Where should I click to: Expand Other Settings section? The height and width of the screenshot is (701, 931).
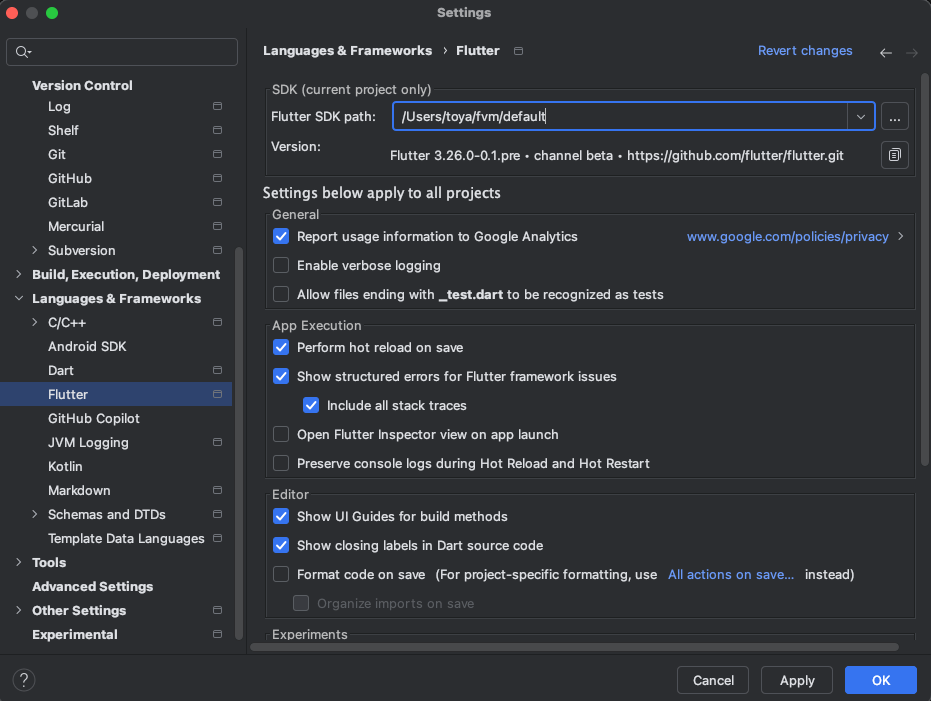coord(18,610)
